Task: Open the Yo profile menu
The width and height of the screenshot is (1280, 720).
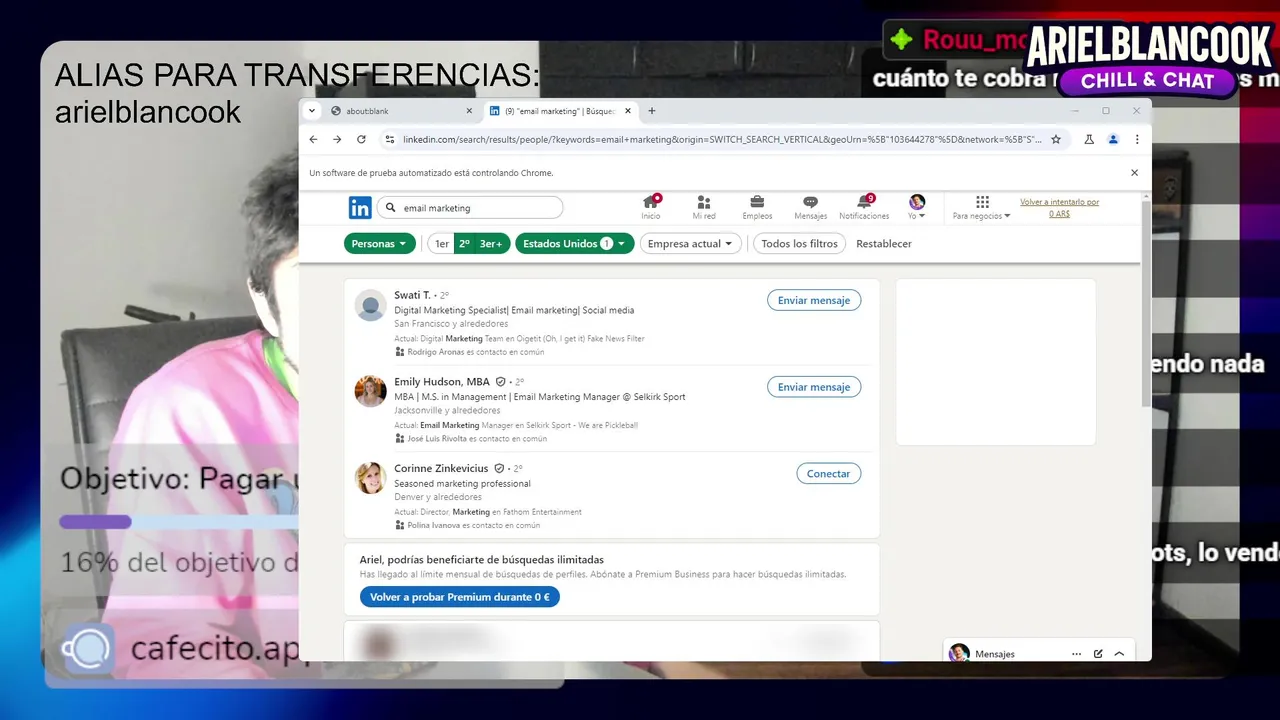Action: click(x=917, y=208)
